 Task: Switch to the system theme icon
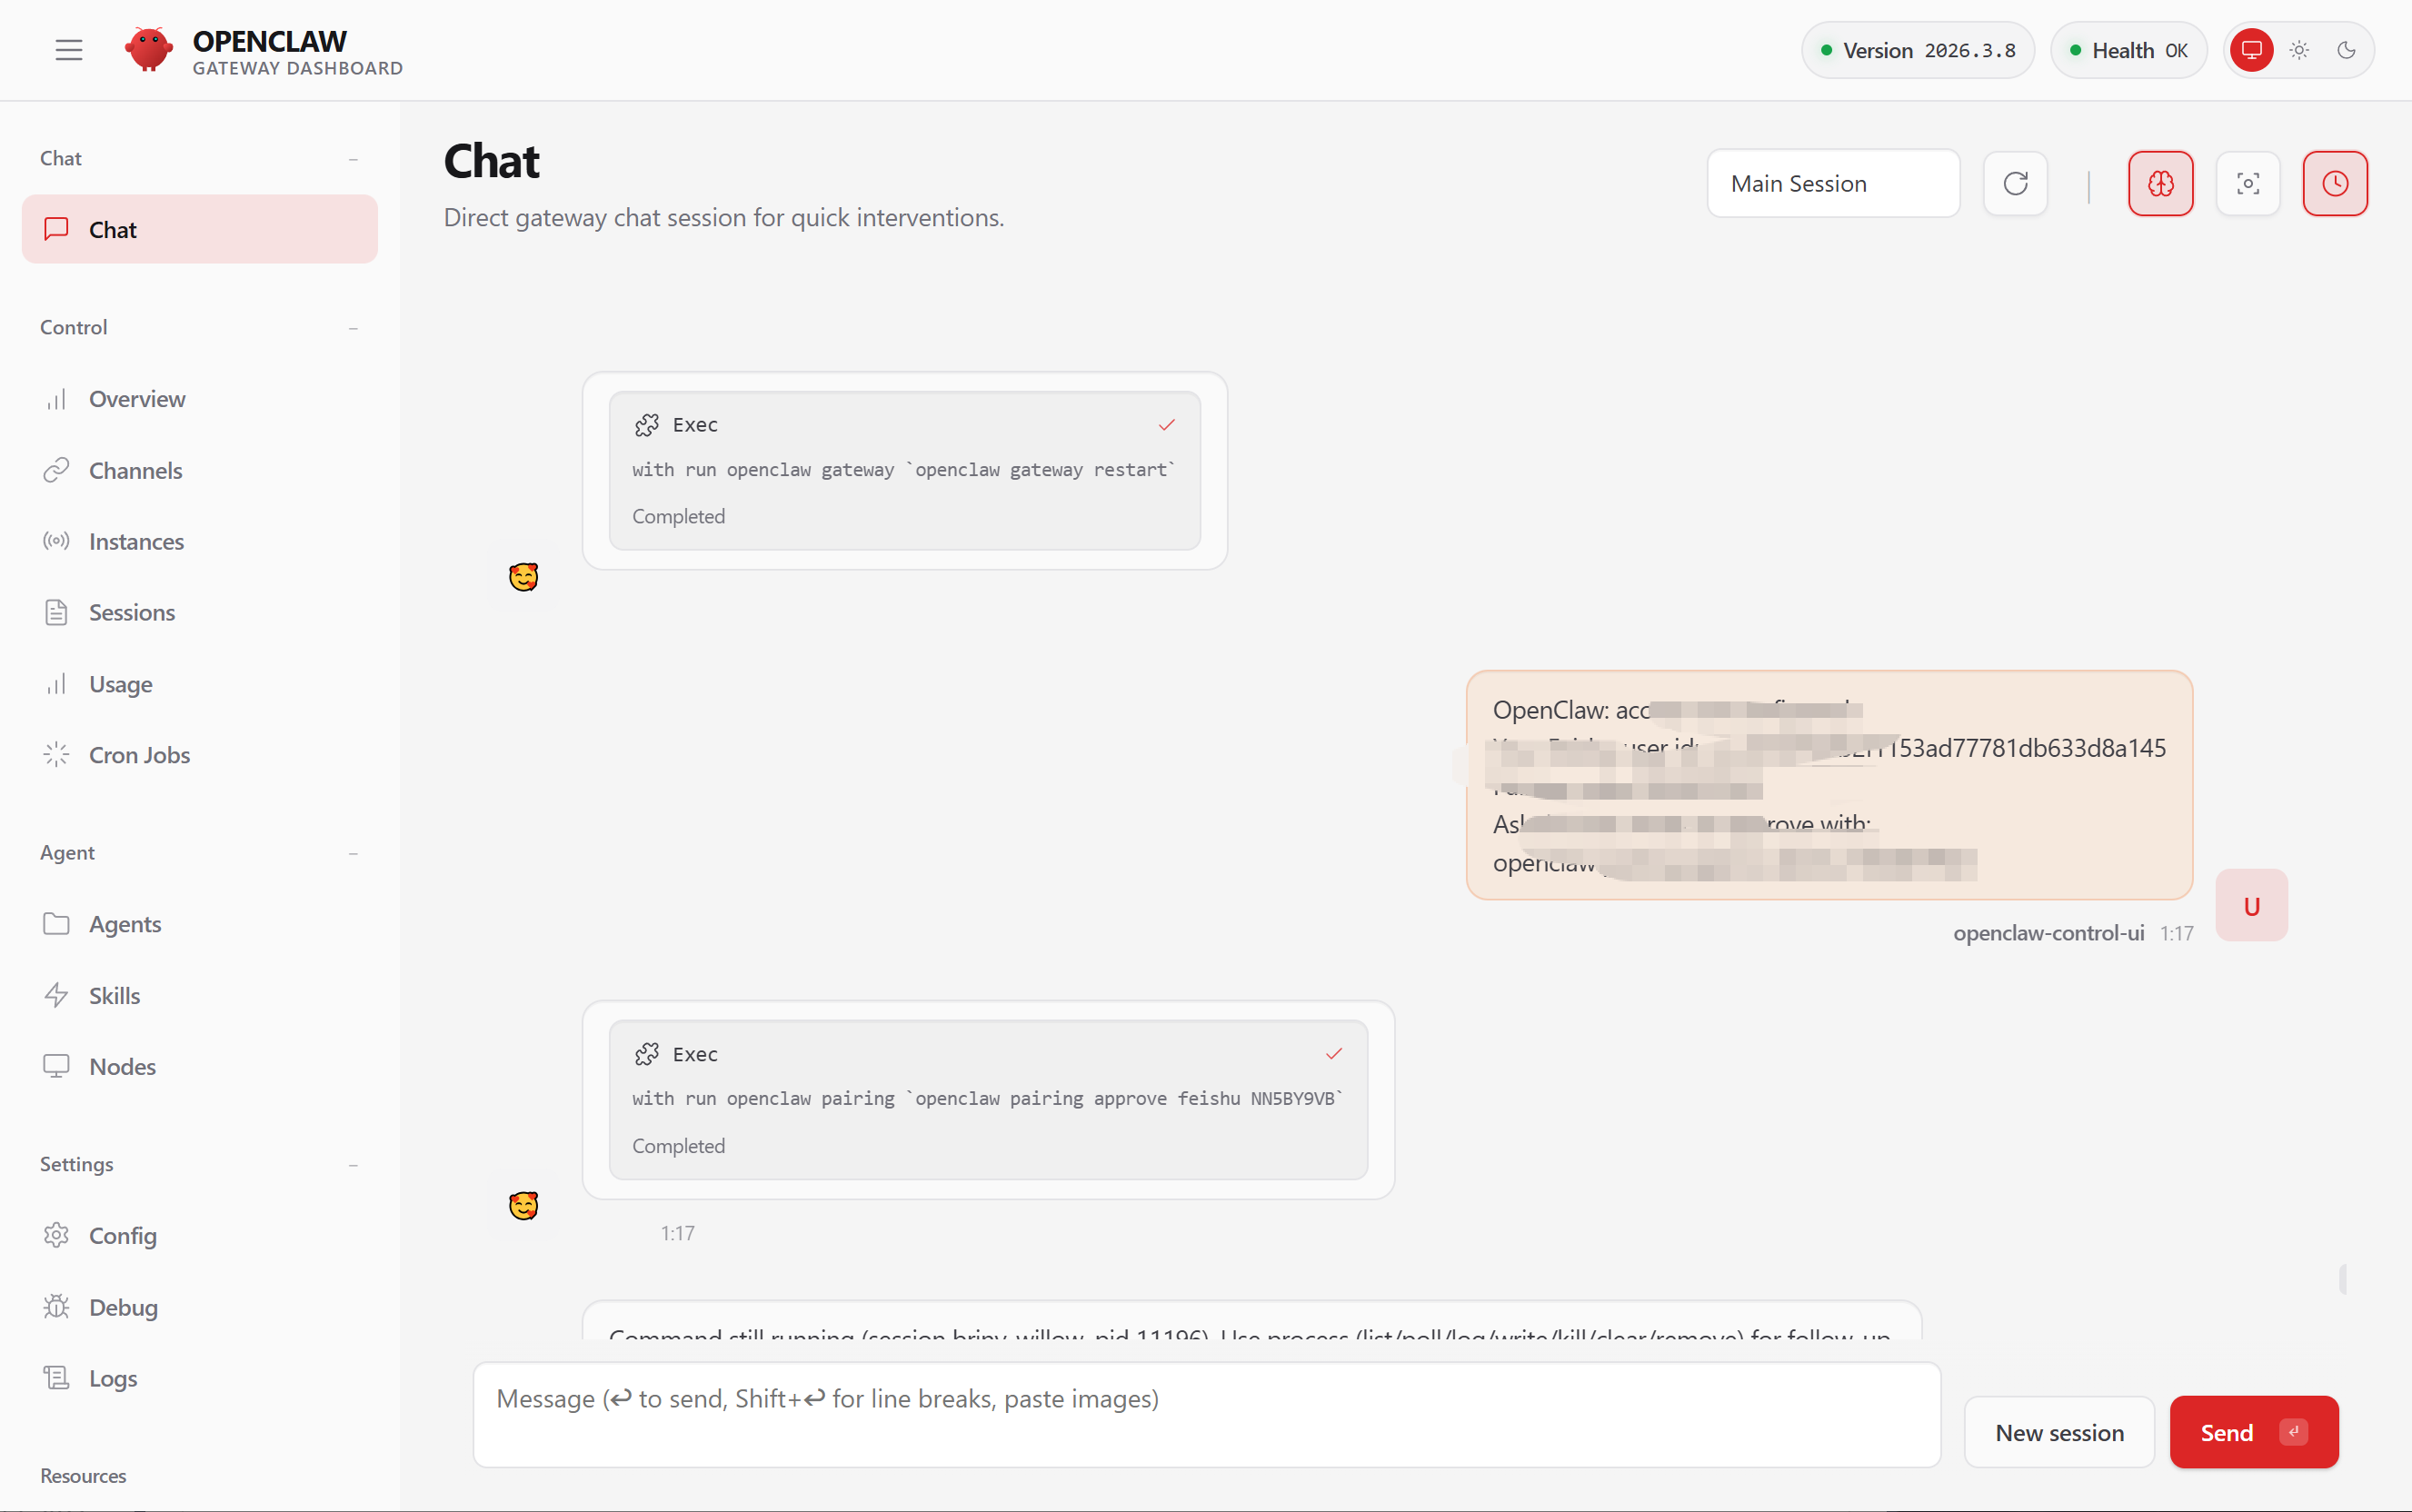tap(2251, 50)
